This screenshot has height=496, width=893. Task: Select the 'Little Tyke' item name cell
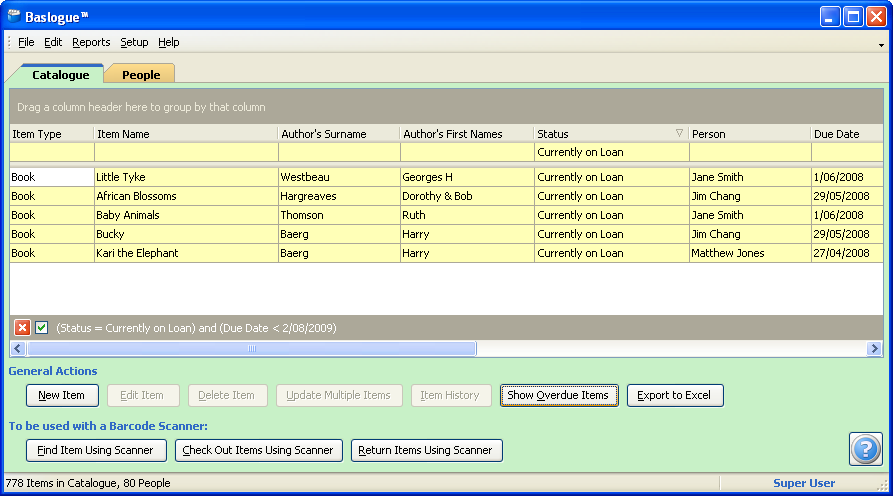point(186,177)
